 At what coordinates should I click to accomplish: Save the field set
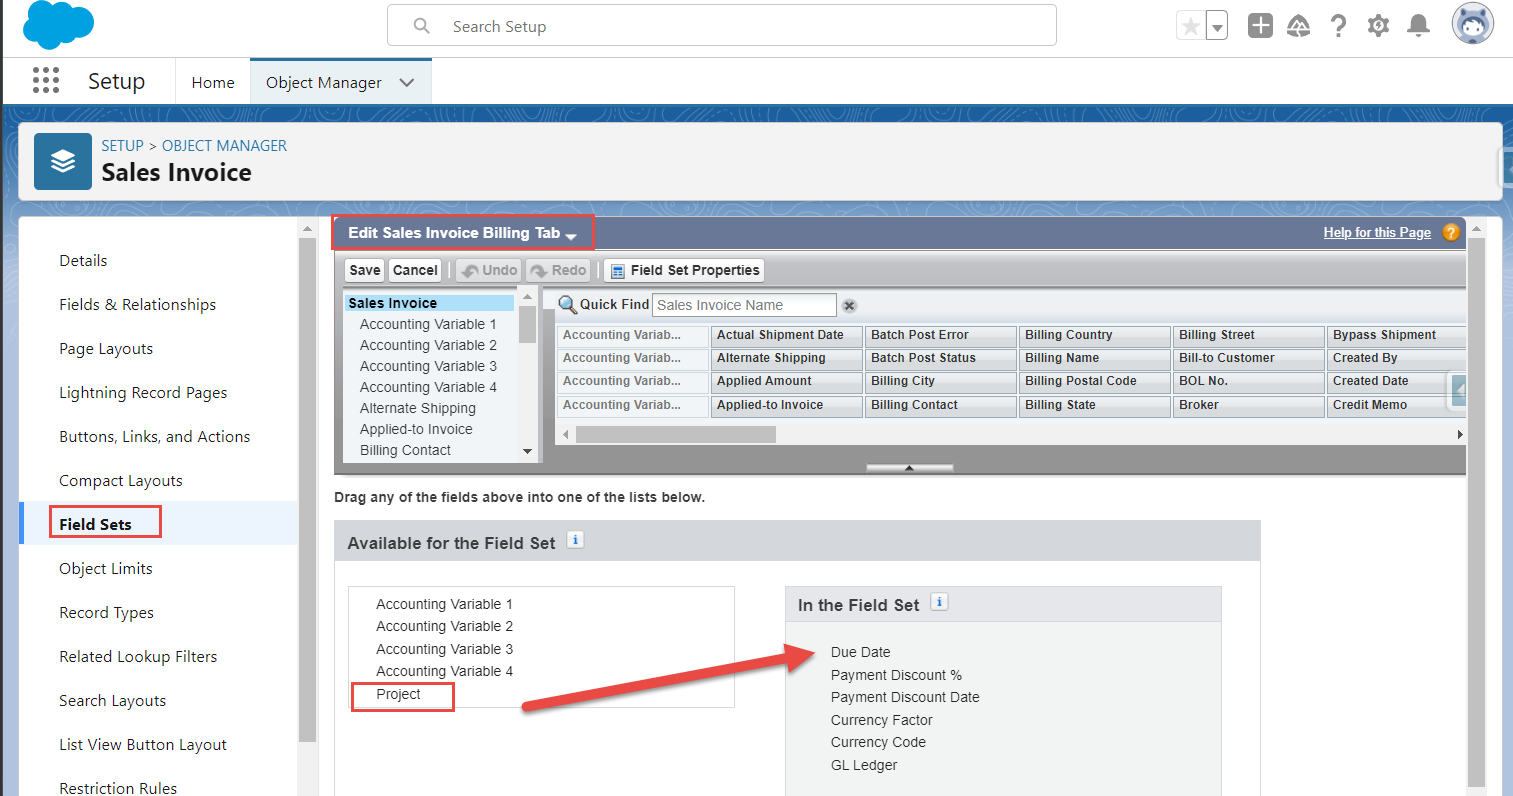click(365, 270)
